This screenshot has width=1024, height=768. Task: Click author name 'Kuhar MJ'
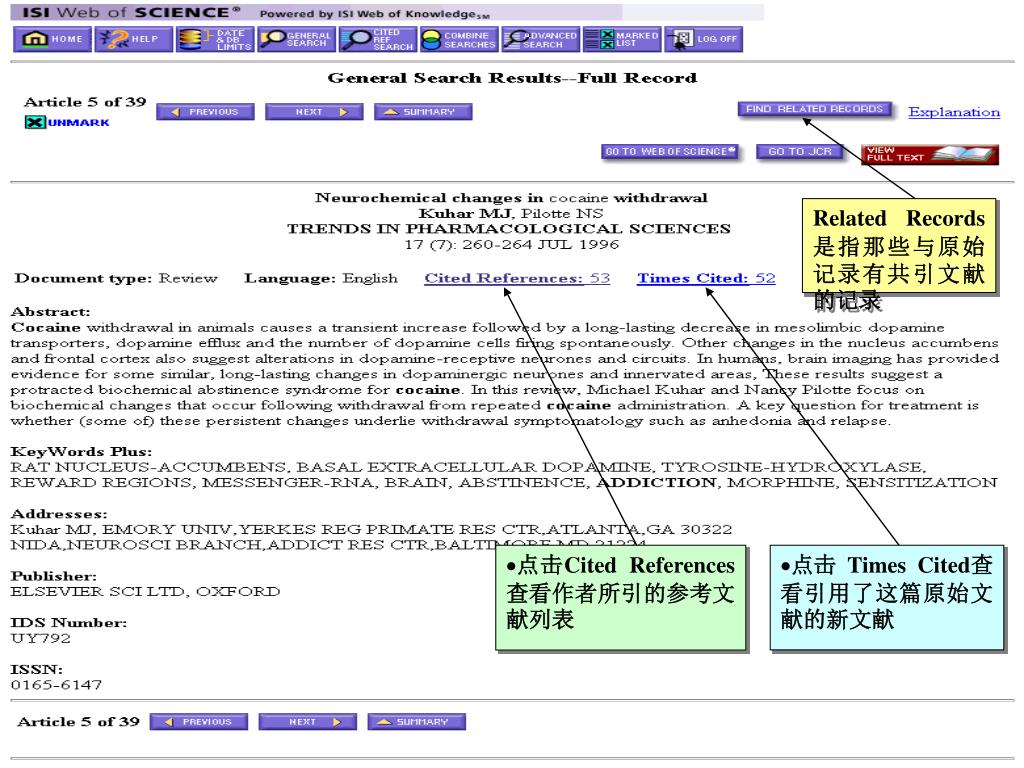point(466,213)
